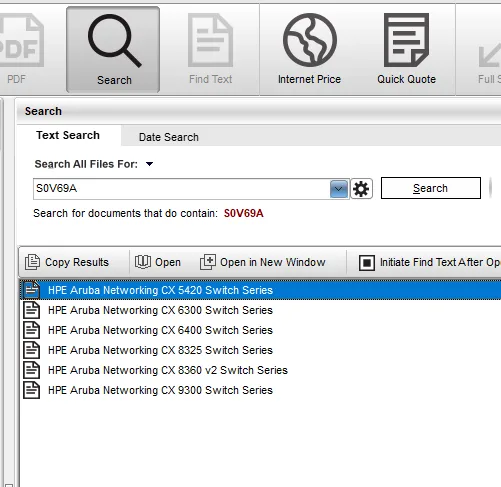Select CX 5420 Switch Series result

click(261, 290)
